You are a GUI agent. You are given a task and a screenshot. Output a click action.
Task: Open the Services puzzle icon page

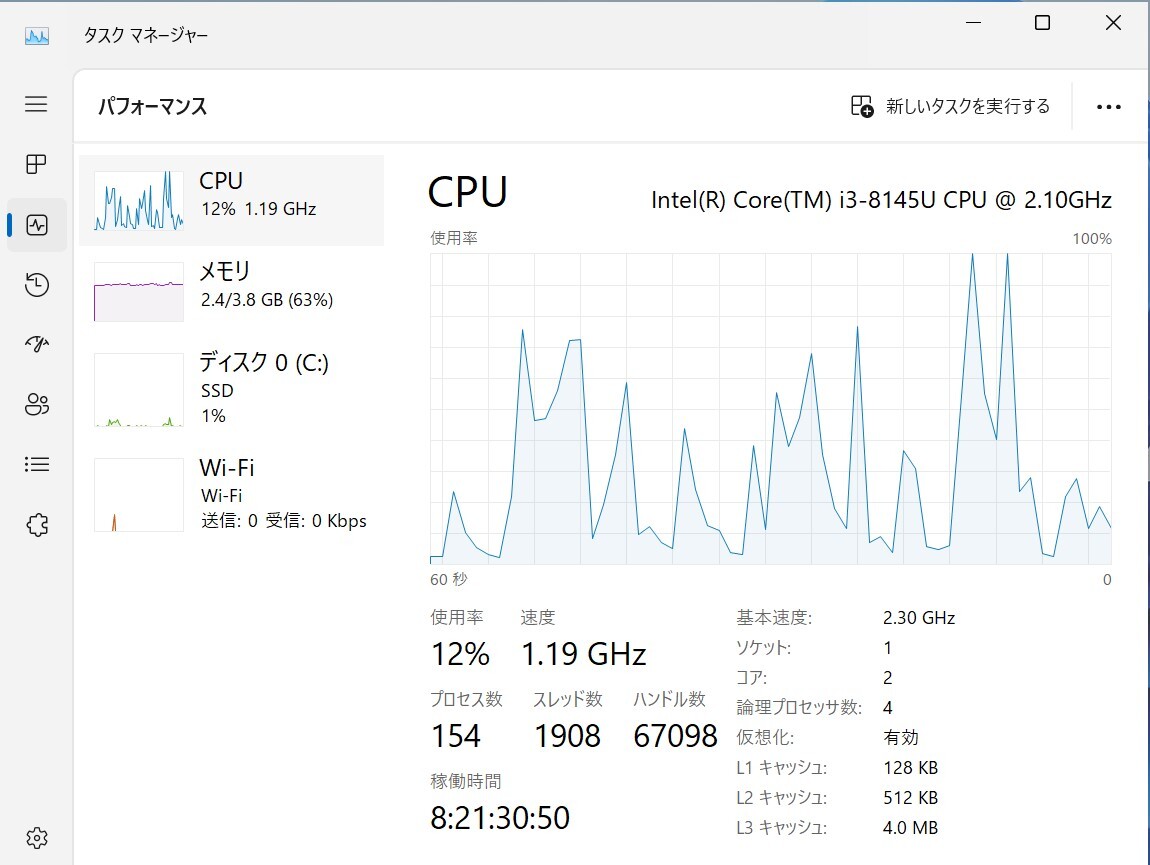[37, 525]
